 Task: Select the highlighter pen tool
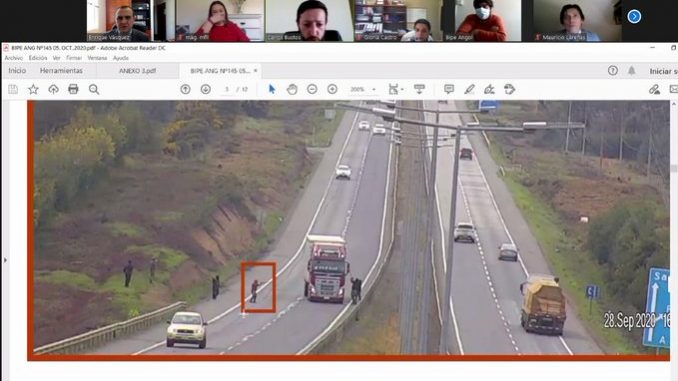coord(469,90)
